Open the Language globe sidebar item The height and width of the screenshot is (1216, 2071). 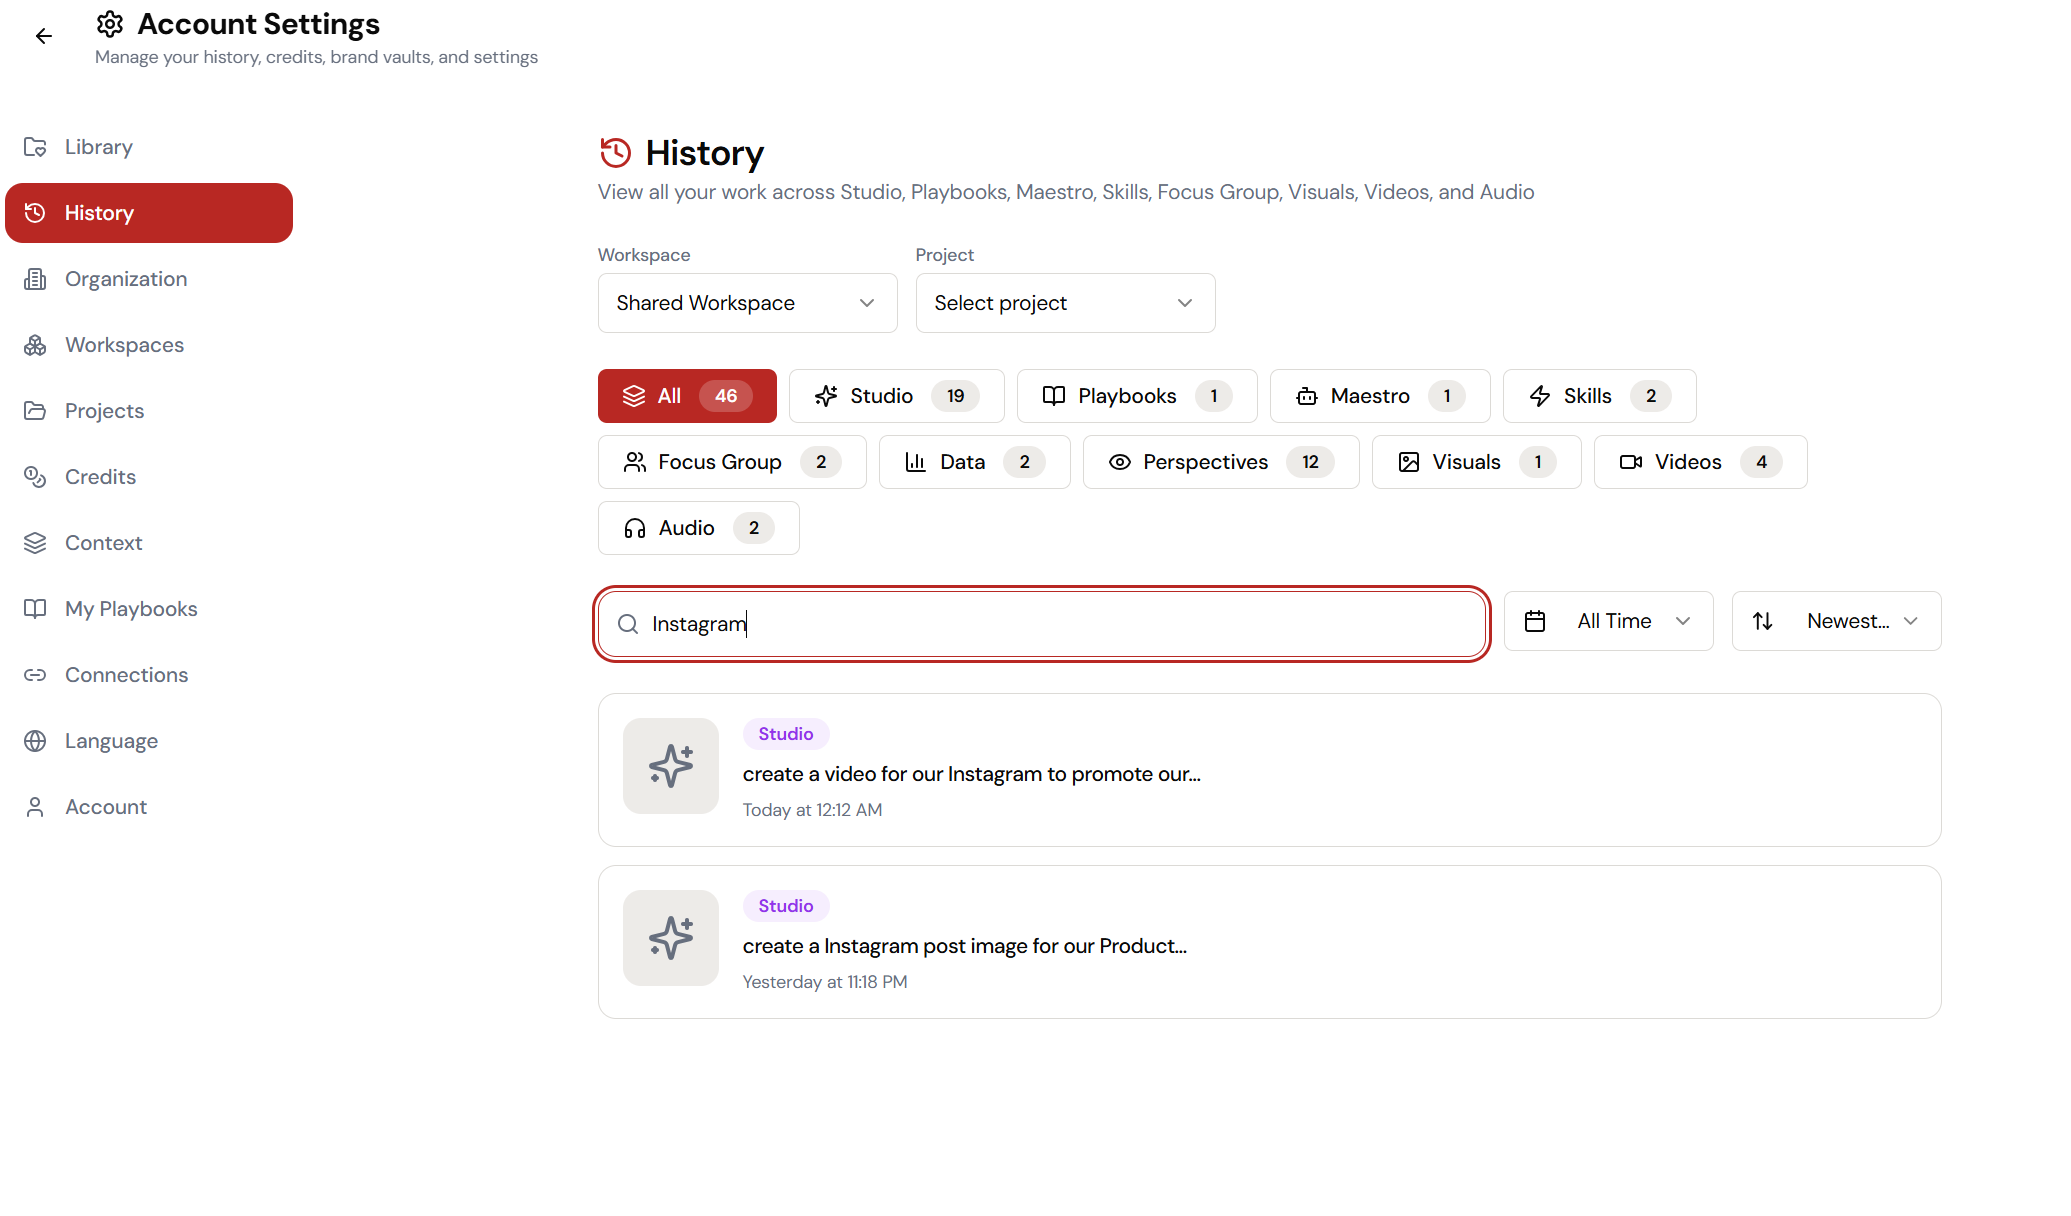[x=110, y=741]
